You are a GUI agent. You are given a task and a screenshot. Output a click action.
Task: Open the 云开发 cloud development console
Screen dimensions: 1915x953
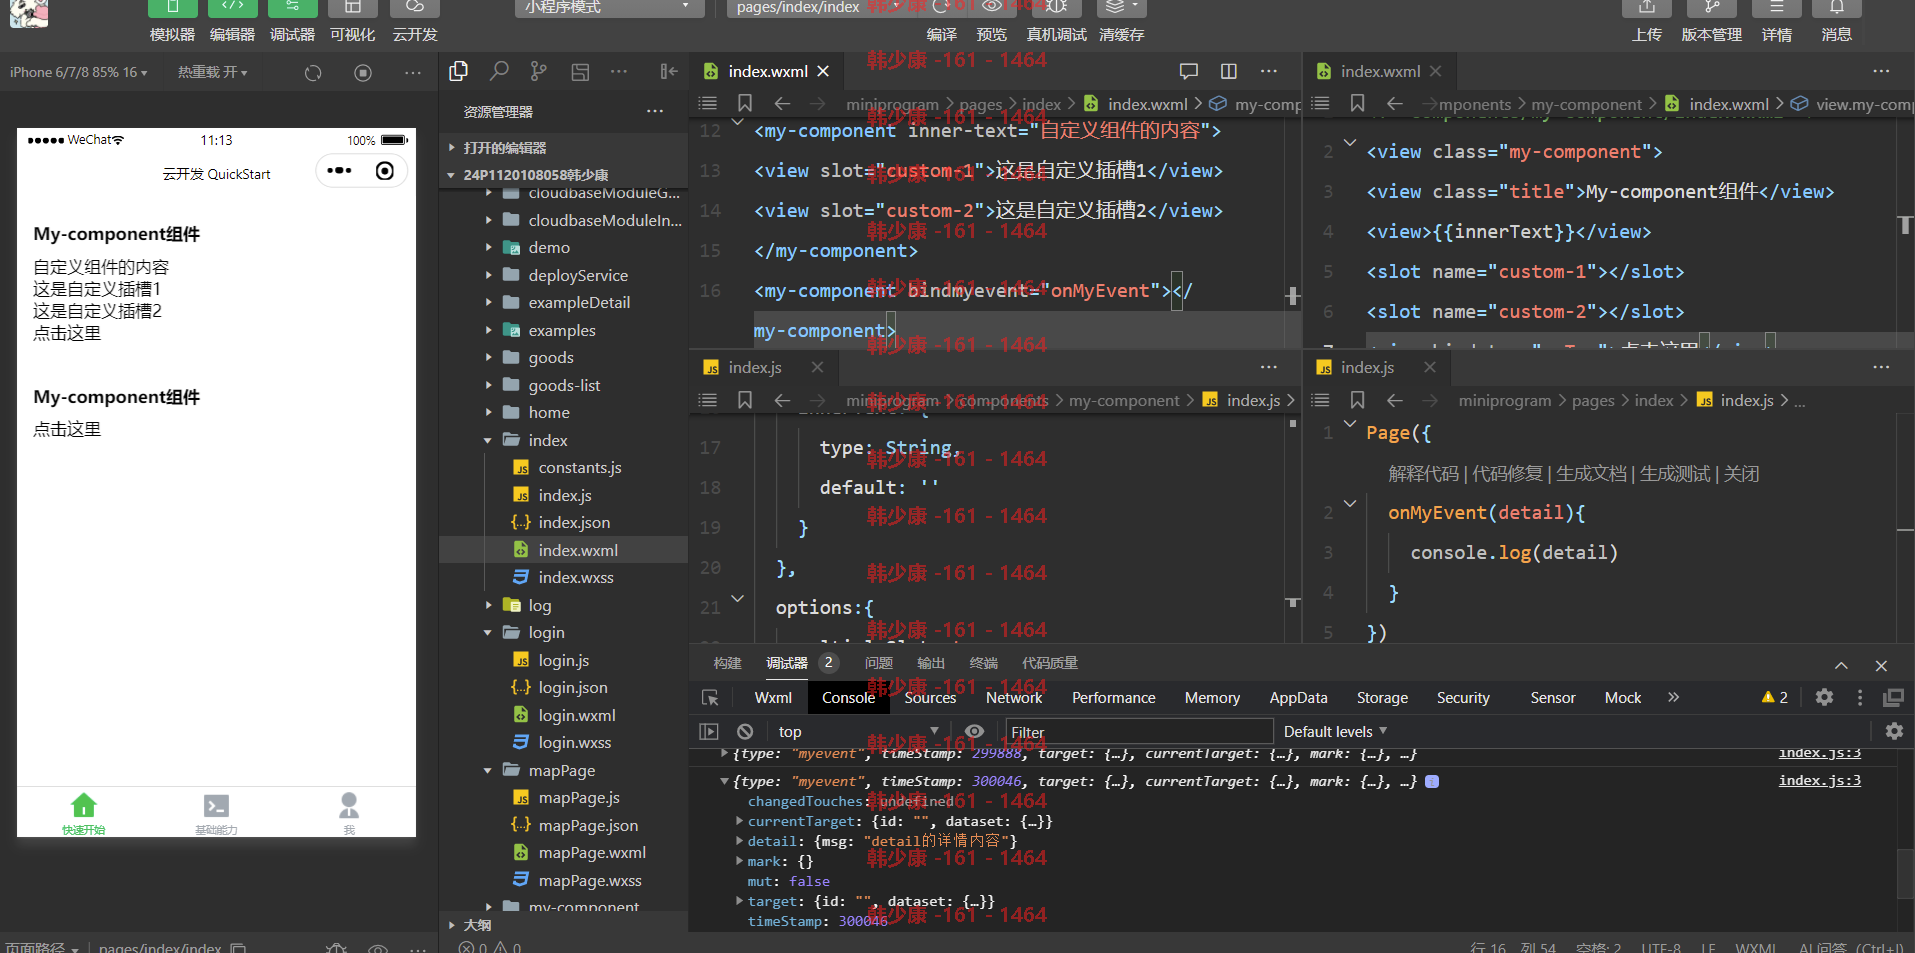point(415,22)
